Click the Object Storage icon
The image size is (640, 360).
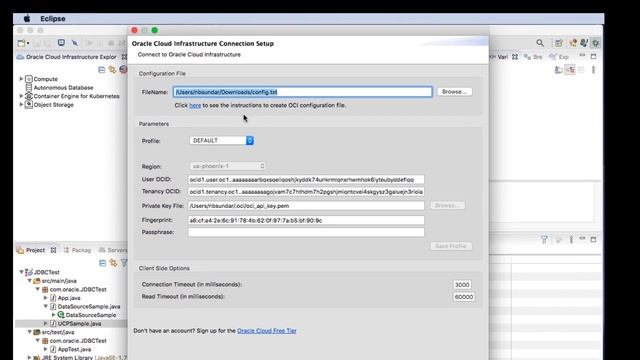(29, 104)
